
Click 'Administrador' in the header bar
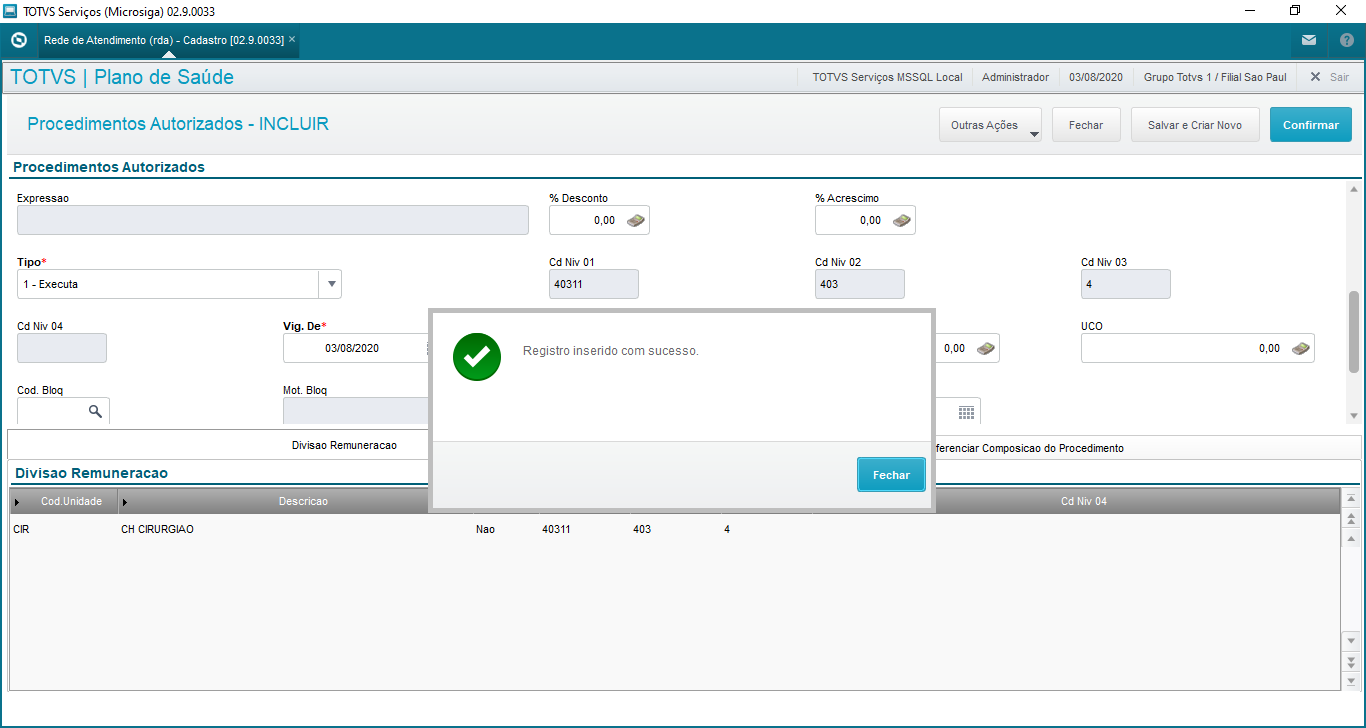click(x=1016, y=77)
